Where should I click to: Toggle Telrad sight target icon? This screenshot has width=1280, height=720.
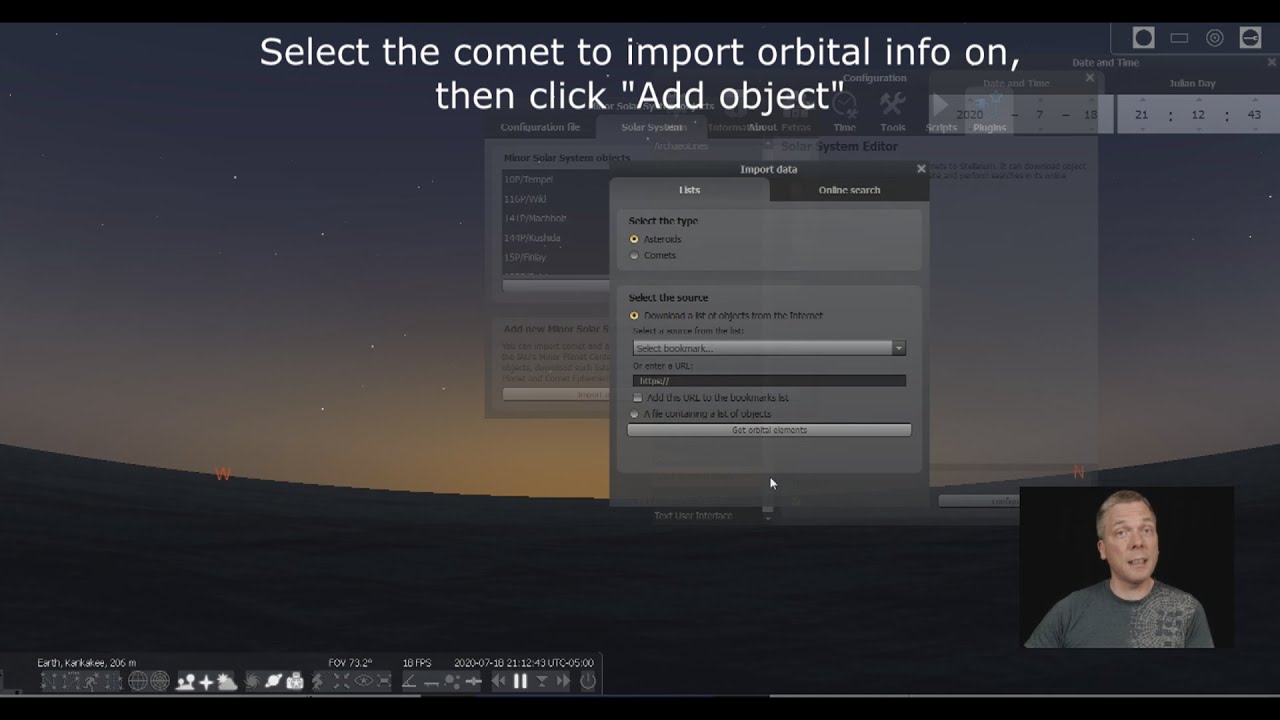1215,38
